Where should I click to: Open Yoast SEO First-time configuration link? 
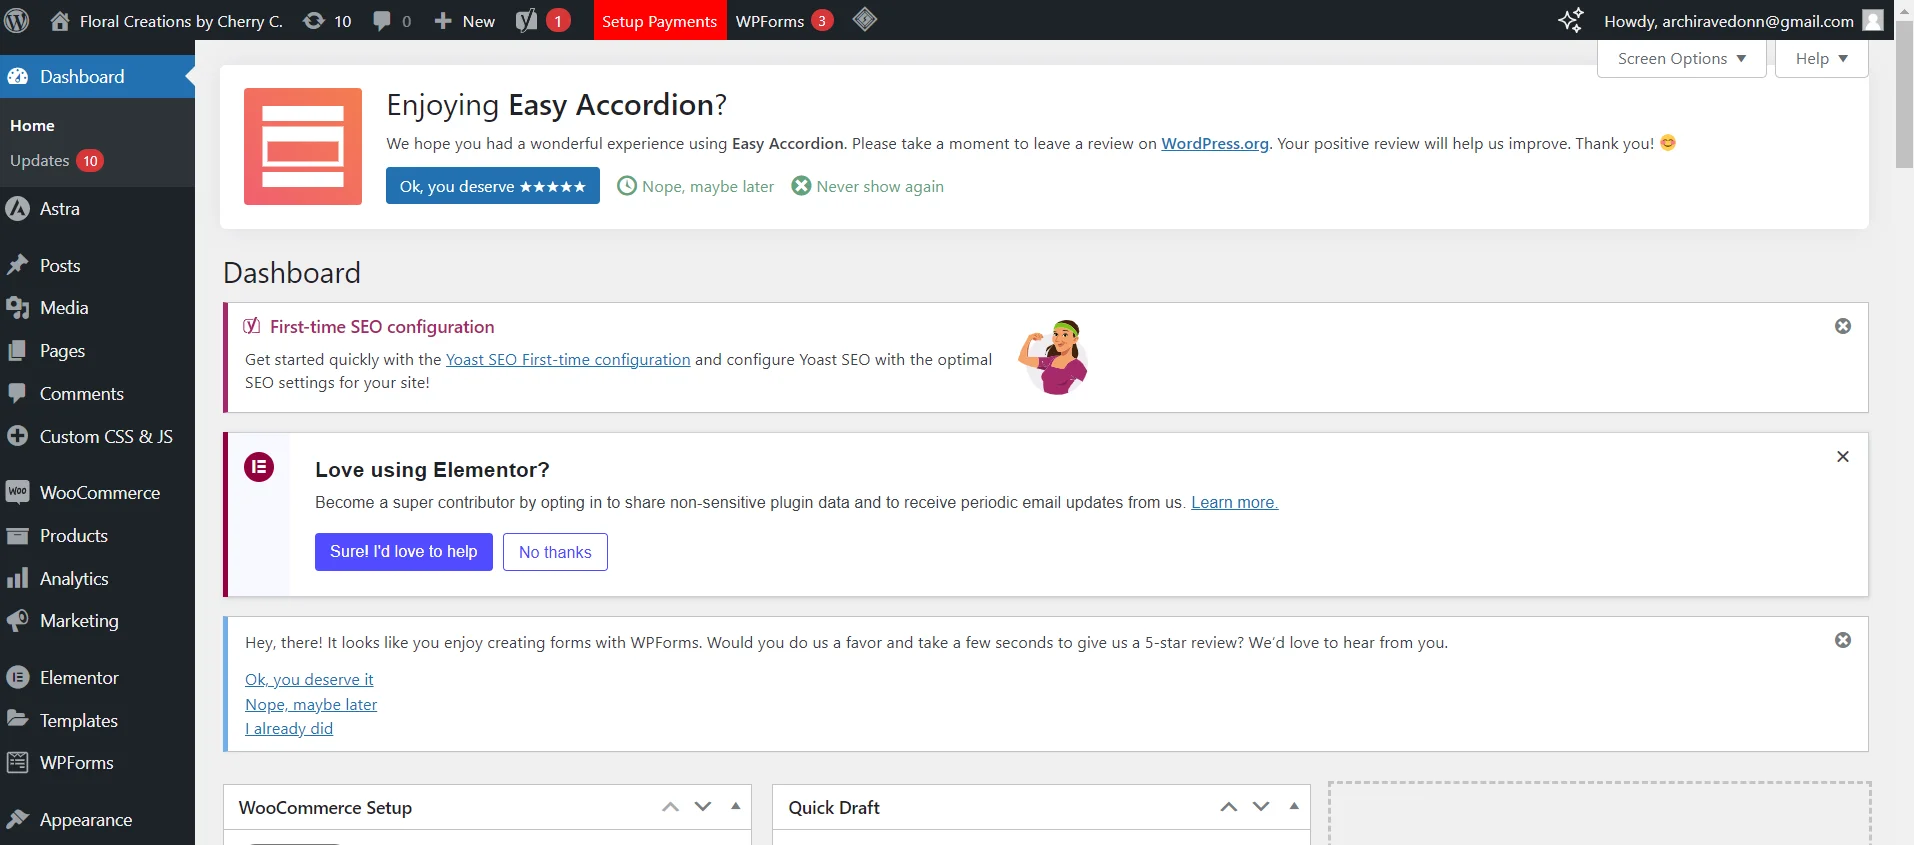568,359
